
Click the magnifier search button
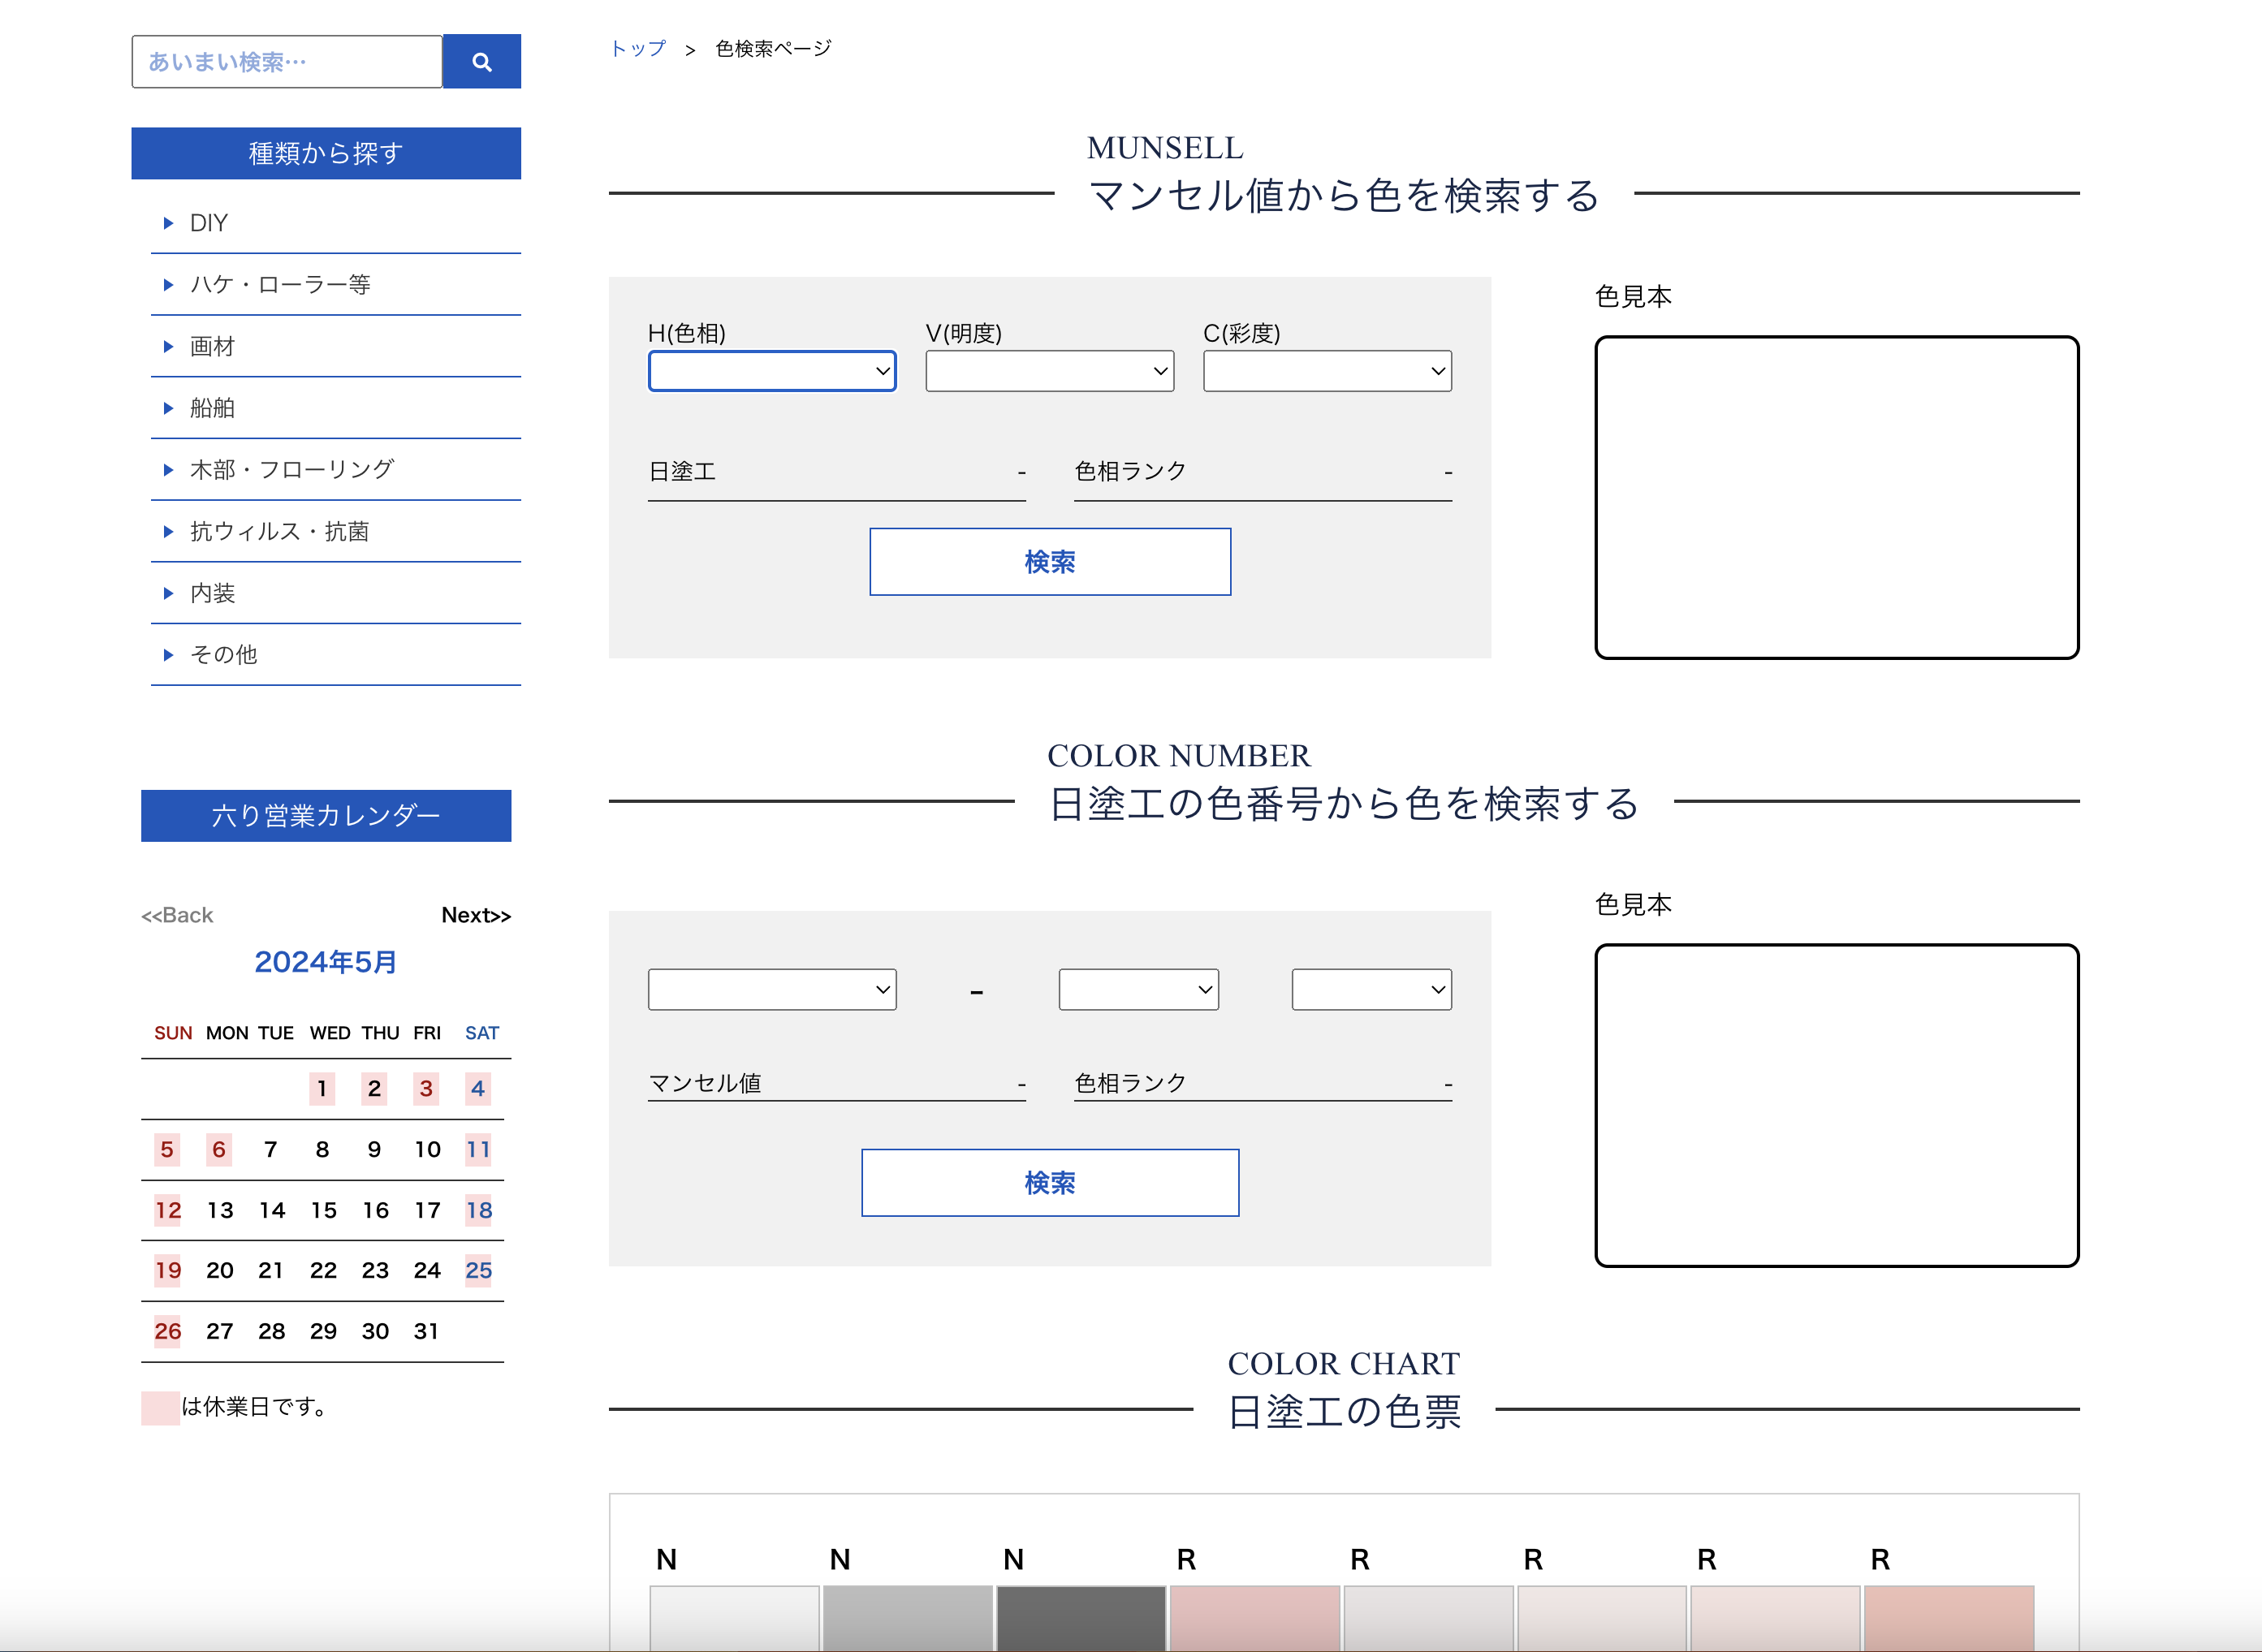tap(481, 62)
